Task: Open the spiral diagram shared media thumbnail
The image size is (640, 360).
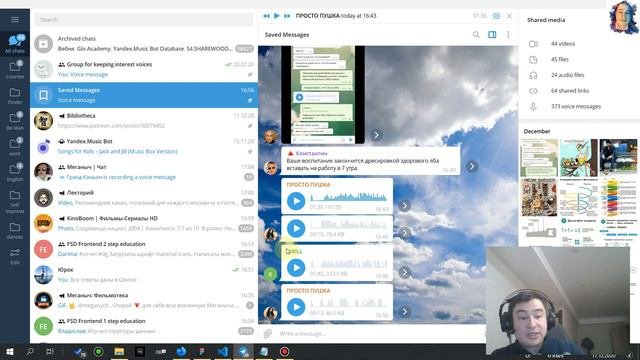Action: 578,197
